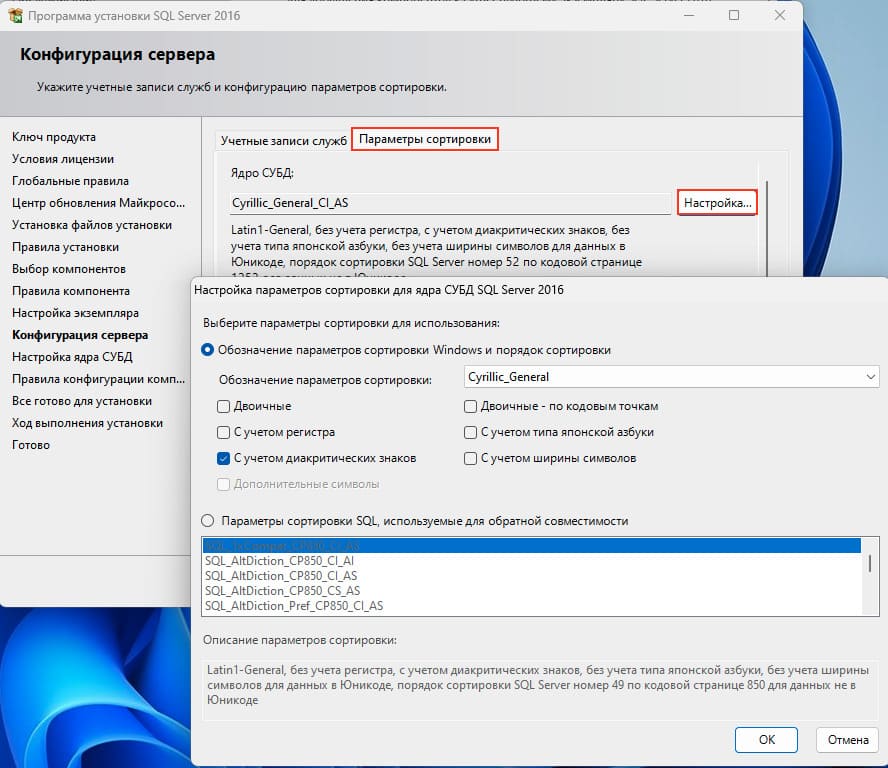Click Выбор компонентов step
888x768 pixels.
(x=69, y=269)
